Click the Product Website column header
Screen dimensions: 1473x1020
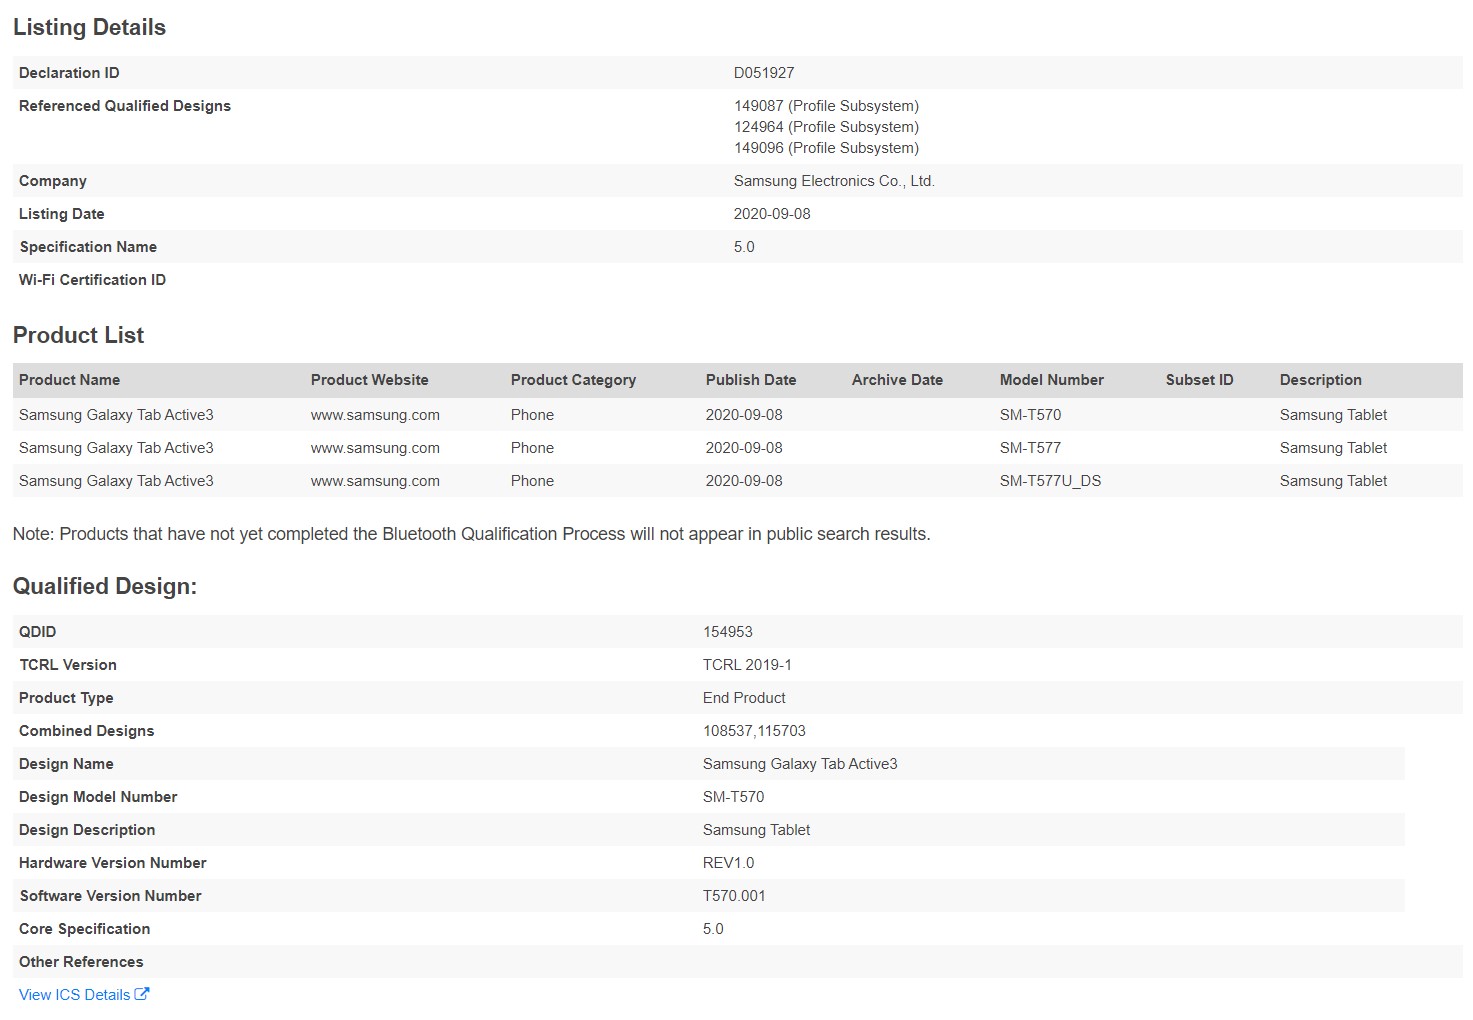(x=369, y=380)
